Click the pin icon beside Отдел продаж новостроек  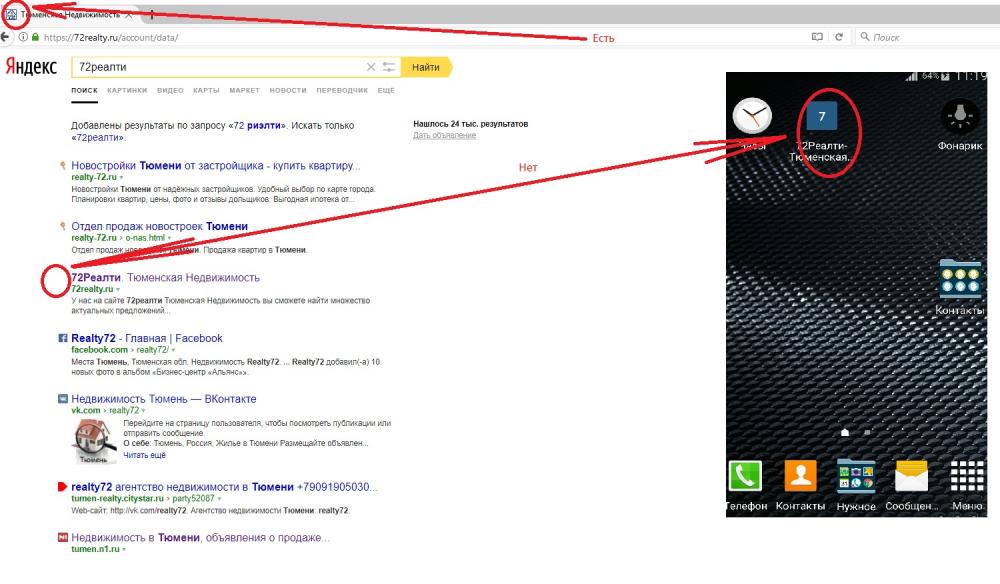[x=62, y=226]
